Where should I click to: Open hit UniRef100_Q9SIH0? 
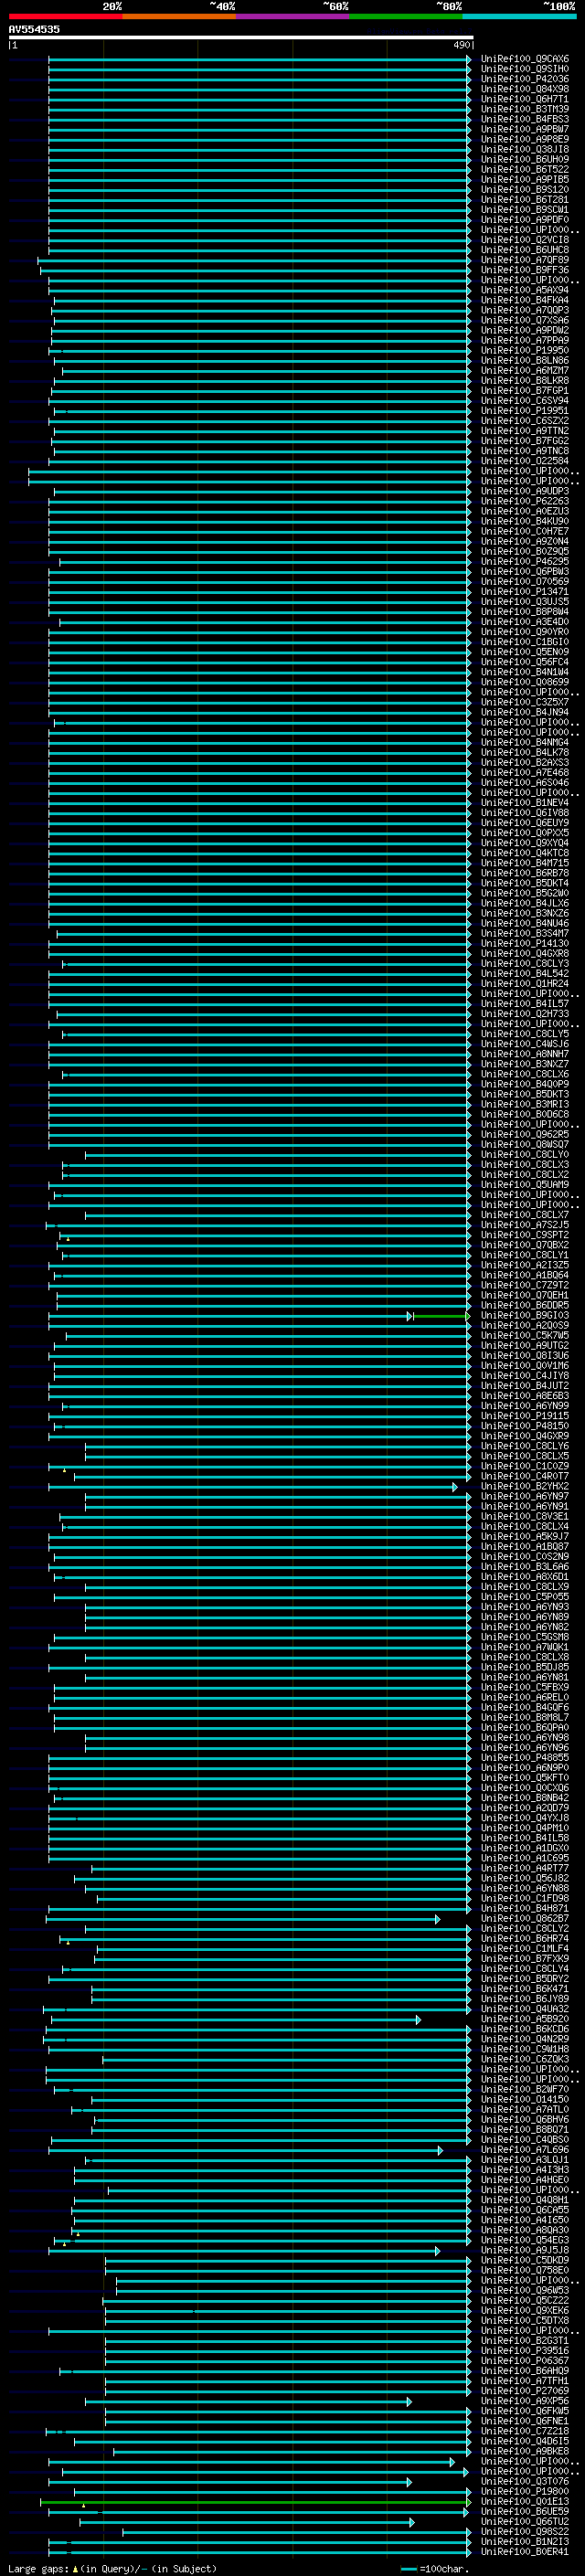click(x=525, y=69)
